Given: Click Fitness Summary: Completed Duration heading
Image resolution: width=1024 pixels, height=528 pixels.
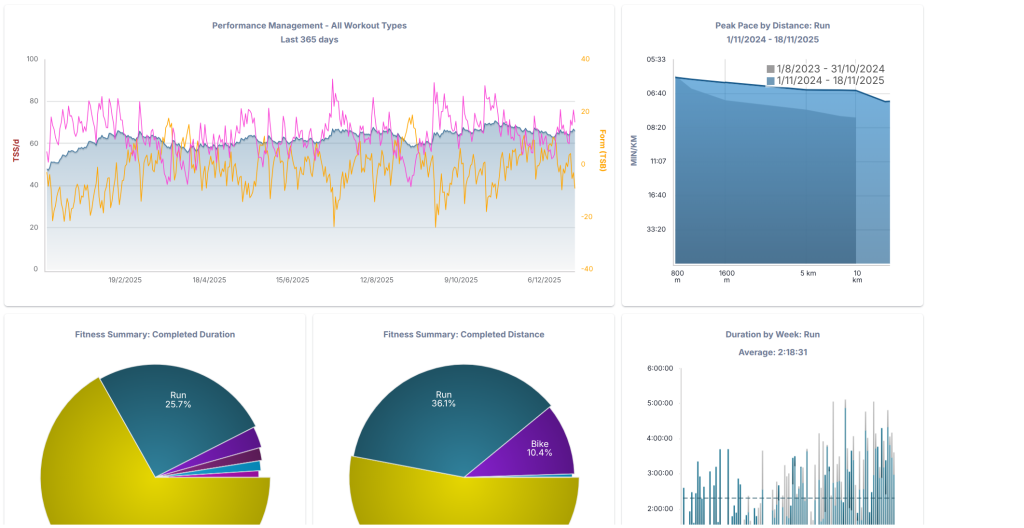Looking at the screenshot, I should coord(155,334).
